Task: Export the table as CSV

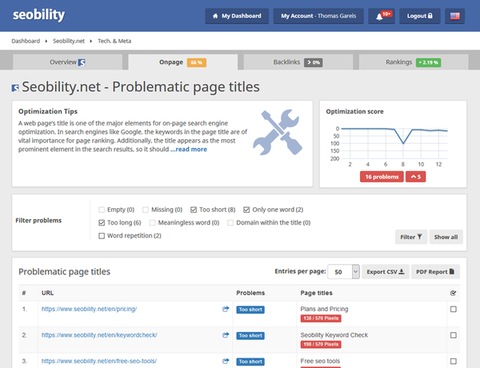Action: click(x=385, y=272)
